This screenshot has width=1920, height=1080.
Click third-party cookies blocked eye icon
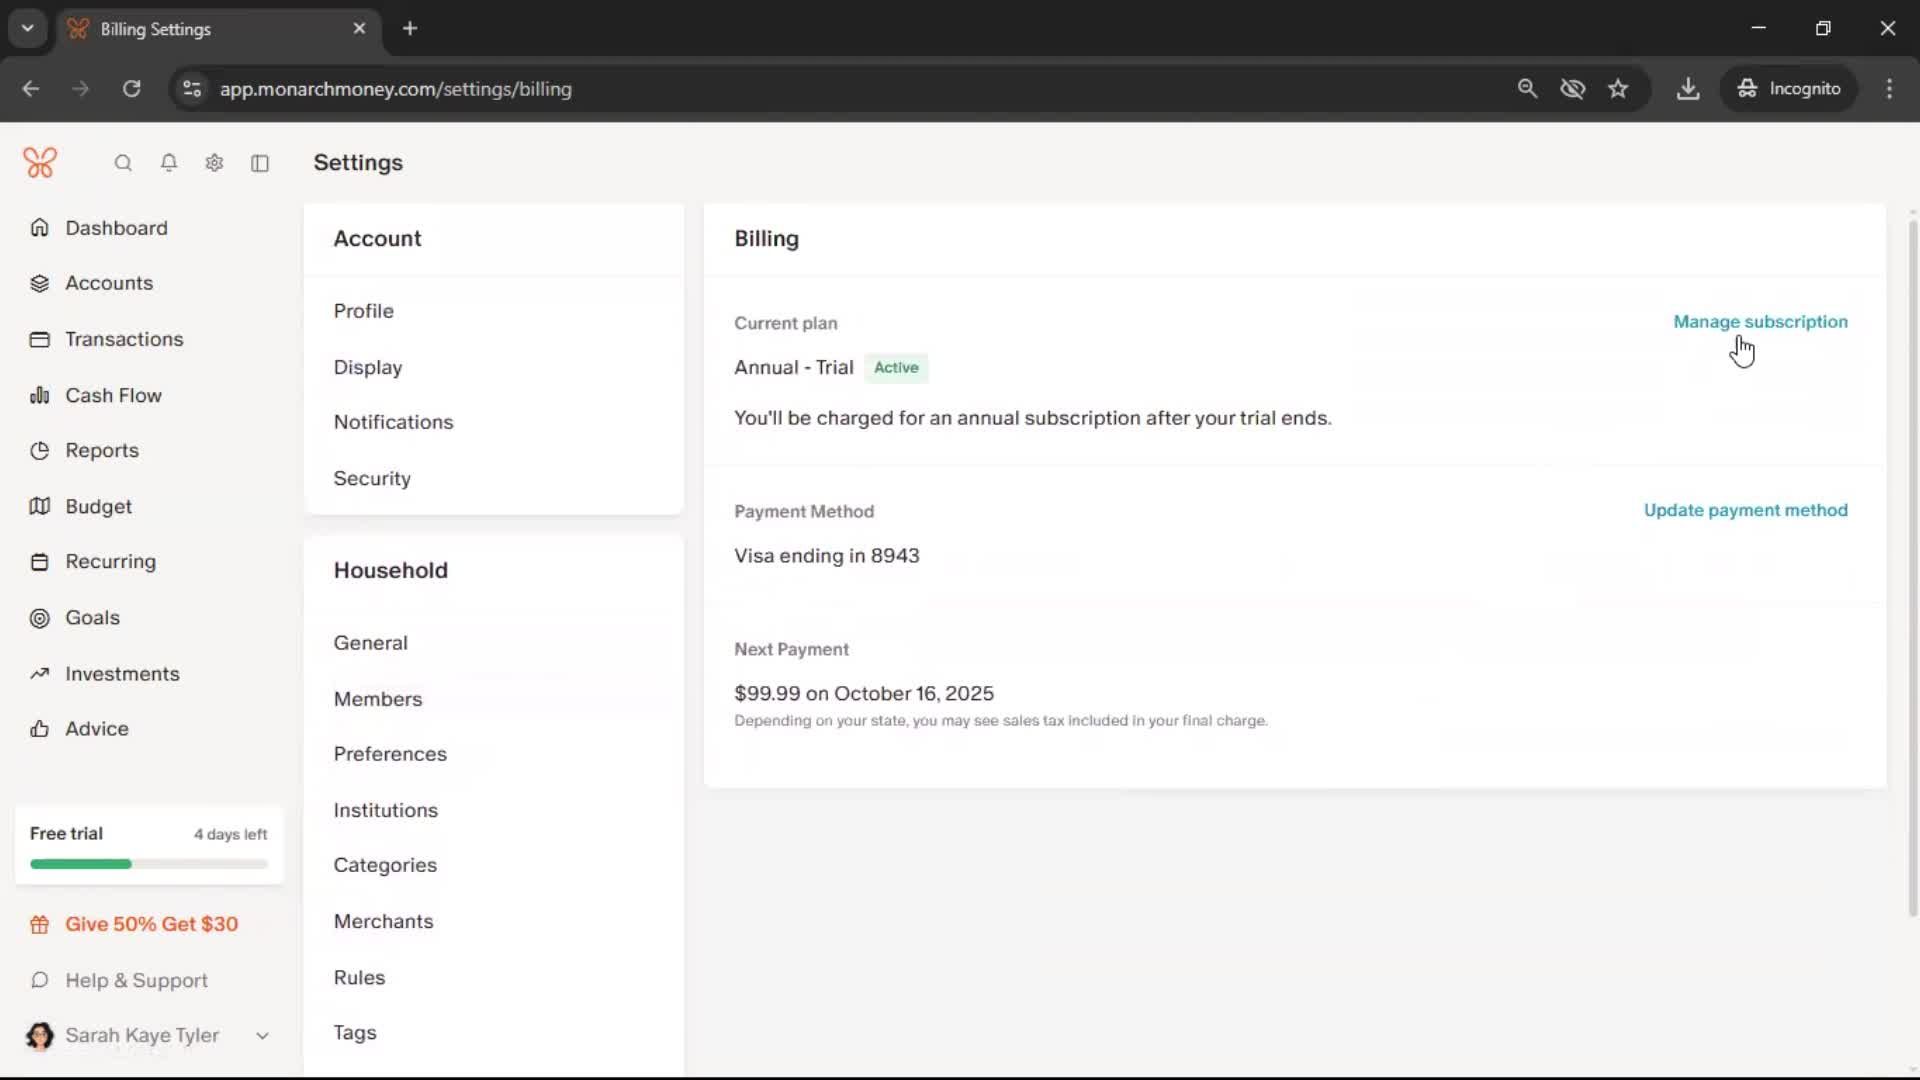point(1572,89)
